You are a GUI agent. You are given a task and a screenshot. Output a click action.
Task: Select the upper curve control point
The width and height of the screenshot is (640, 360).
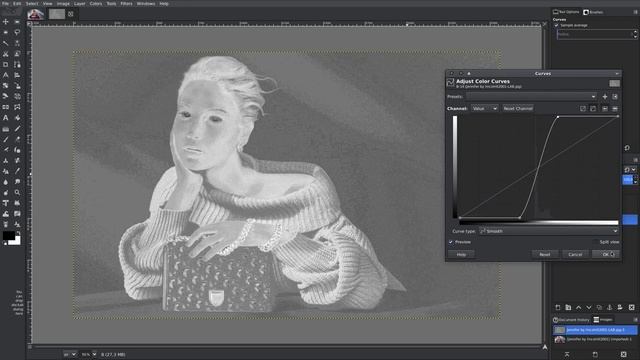[x=558, y=118]
